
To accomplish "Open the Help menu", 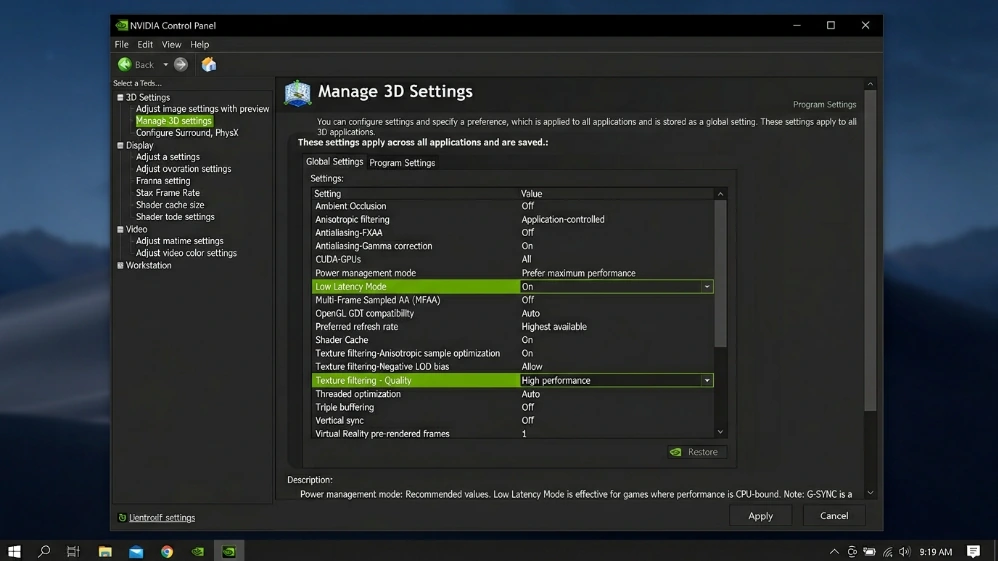I will tap(200, 45).
